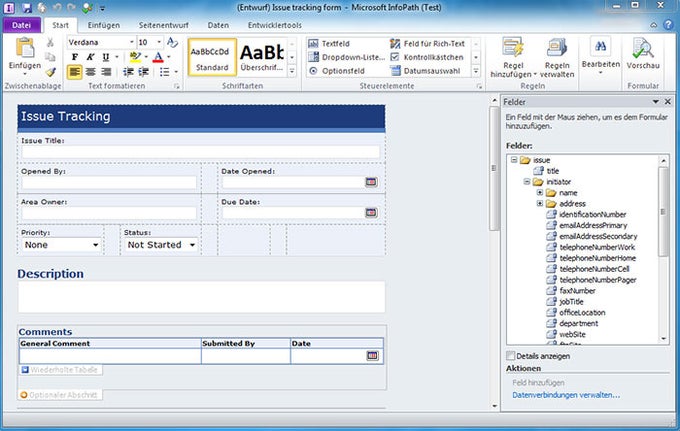
Task: Switch to the Daten tab
Action: click(218, 25)
